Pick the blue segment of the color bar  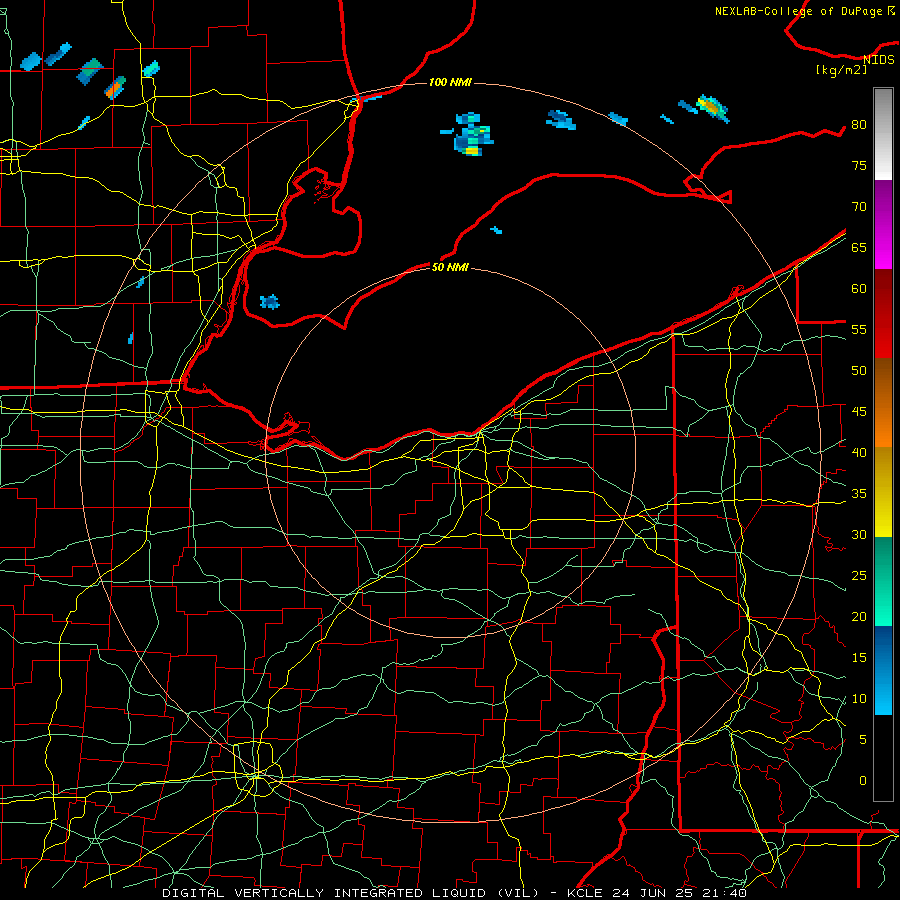(883, 670)
